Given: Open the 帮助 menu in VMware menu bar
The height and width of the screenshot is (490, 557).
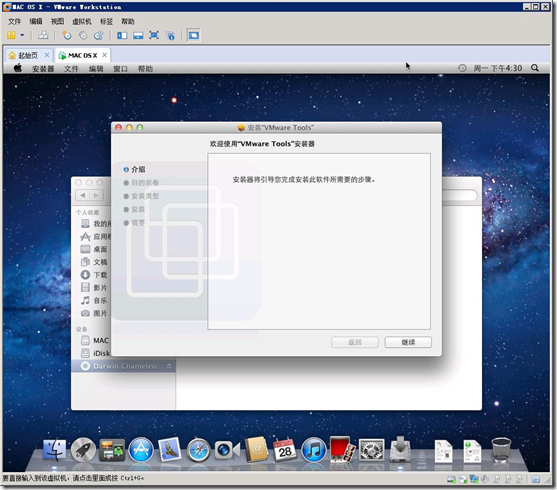Looking at the screenshot, I should tap(128, 21).
